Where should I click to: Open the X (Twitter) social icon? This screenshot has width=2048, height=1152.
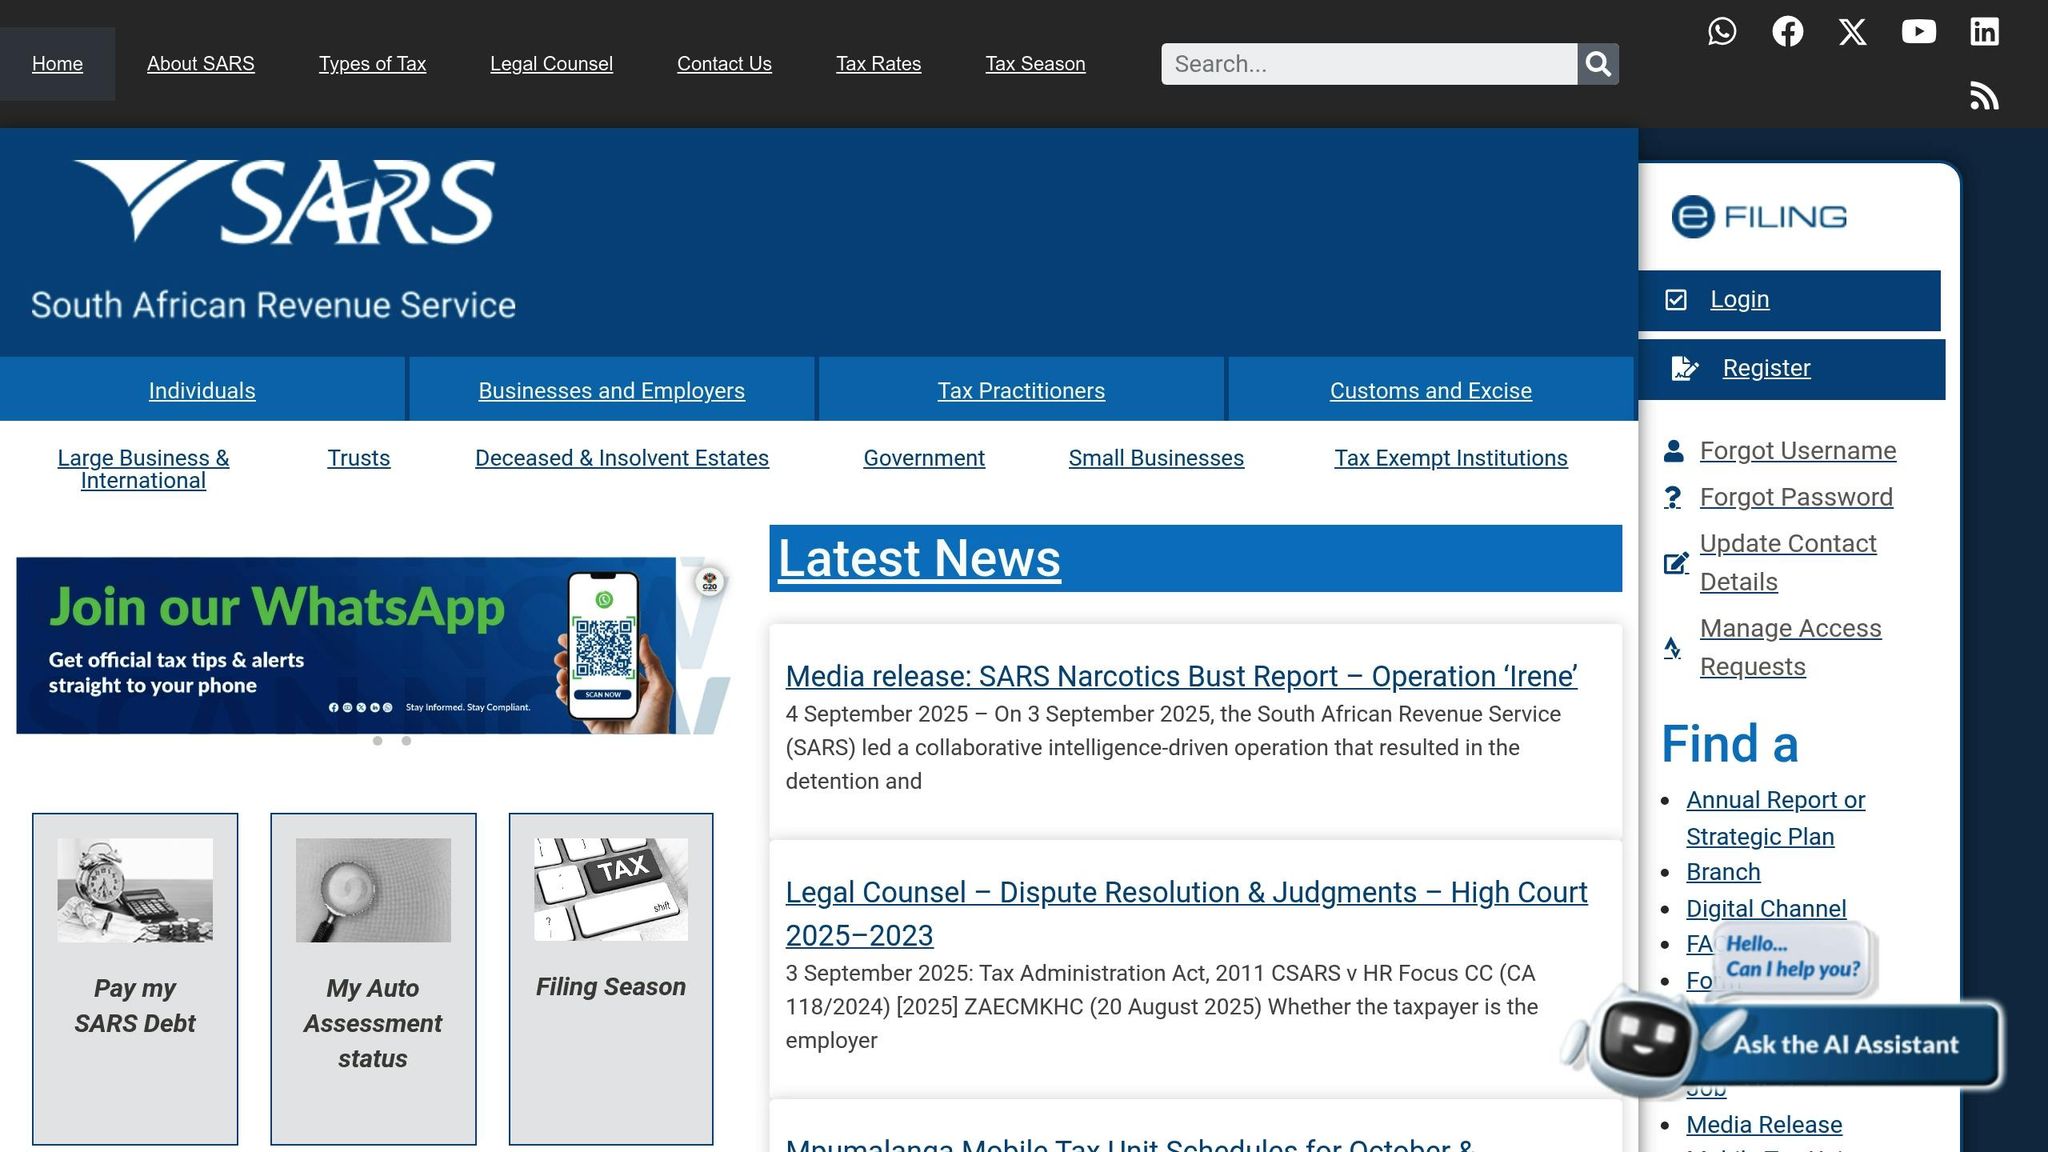[x=1853, y=32]
